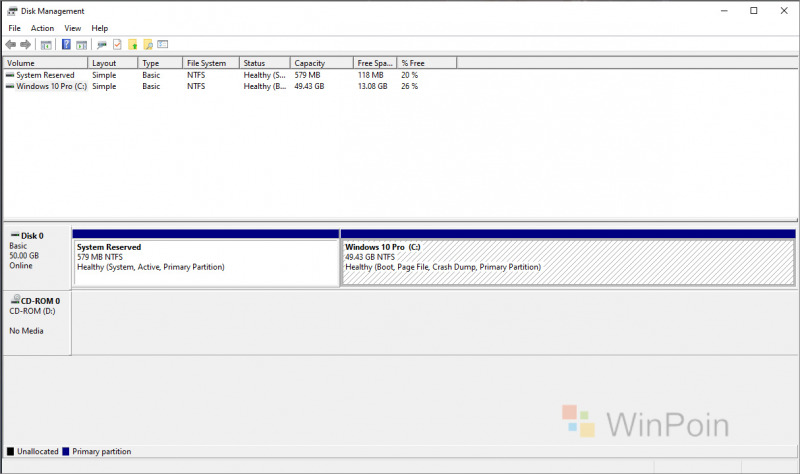Select the CD-ROM 0 label panel
Image resolution: width=800 pixels, height=474 pixels.
37,322
